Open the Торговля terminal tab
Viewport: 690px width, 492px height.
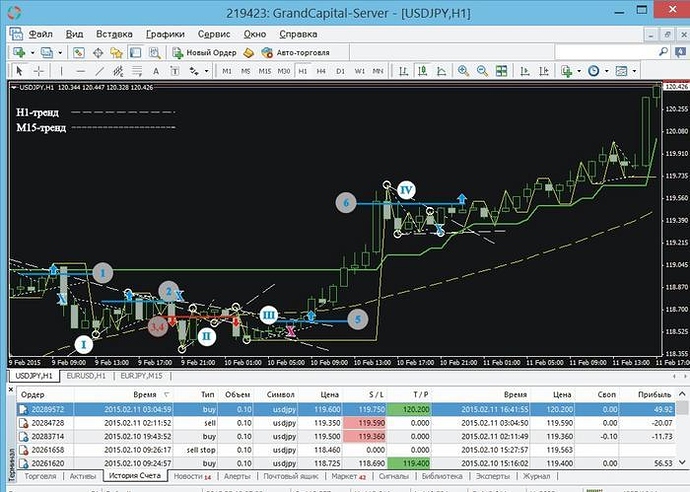pyautogui.click(x=40, y=477)
